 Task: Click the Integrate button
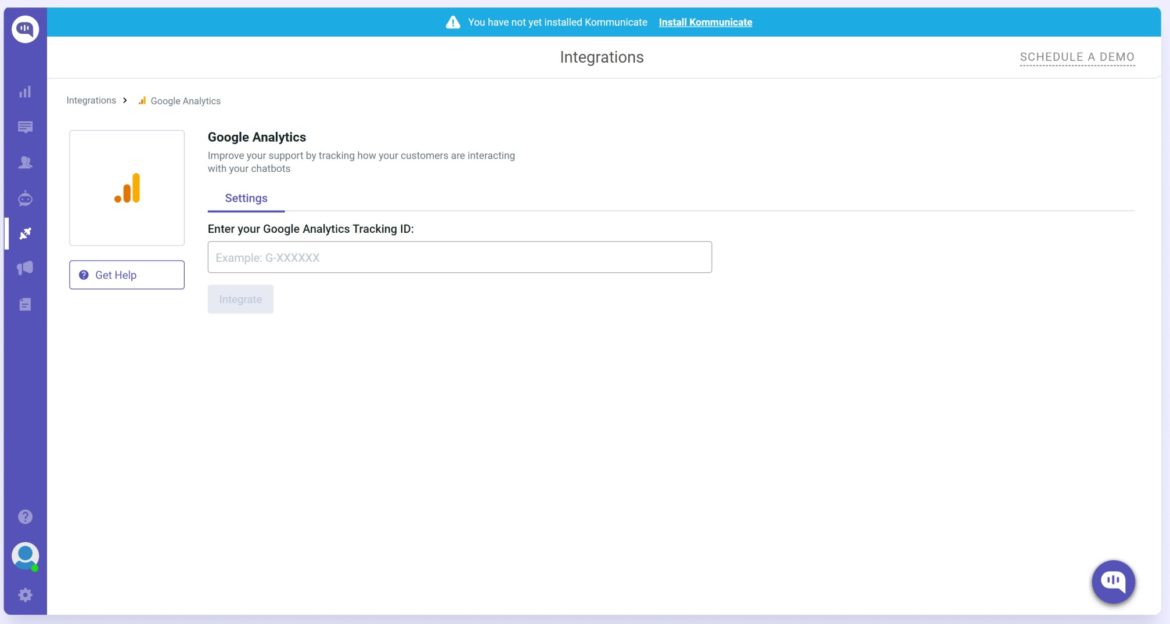(240, 299)
